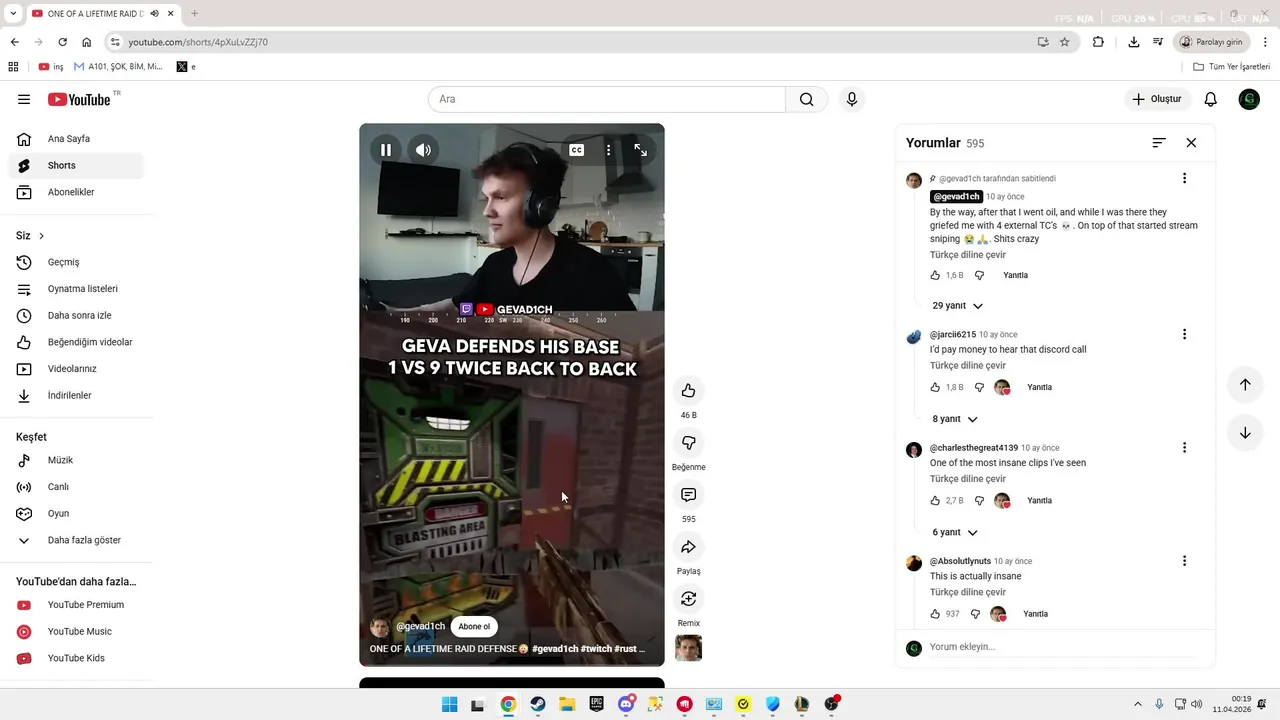Like the comment with 2,7 B likes
1280x720 pixels.
[936, 501]
